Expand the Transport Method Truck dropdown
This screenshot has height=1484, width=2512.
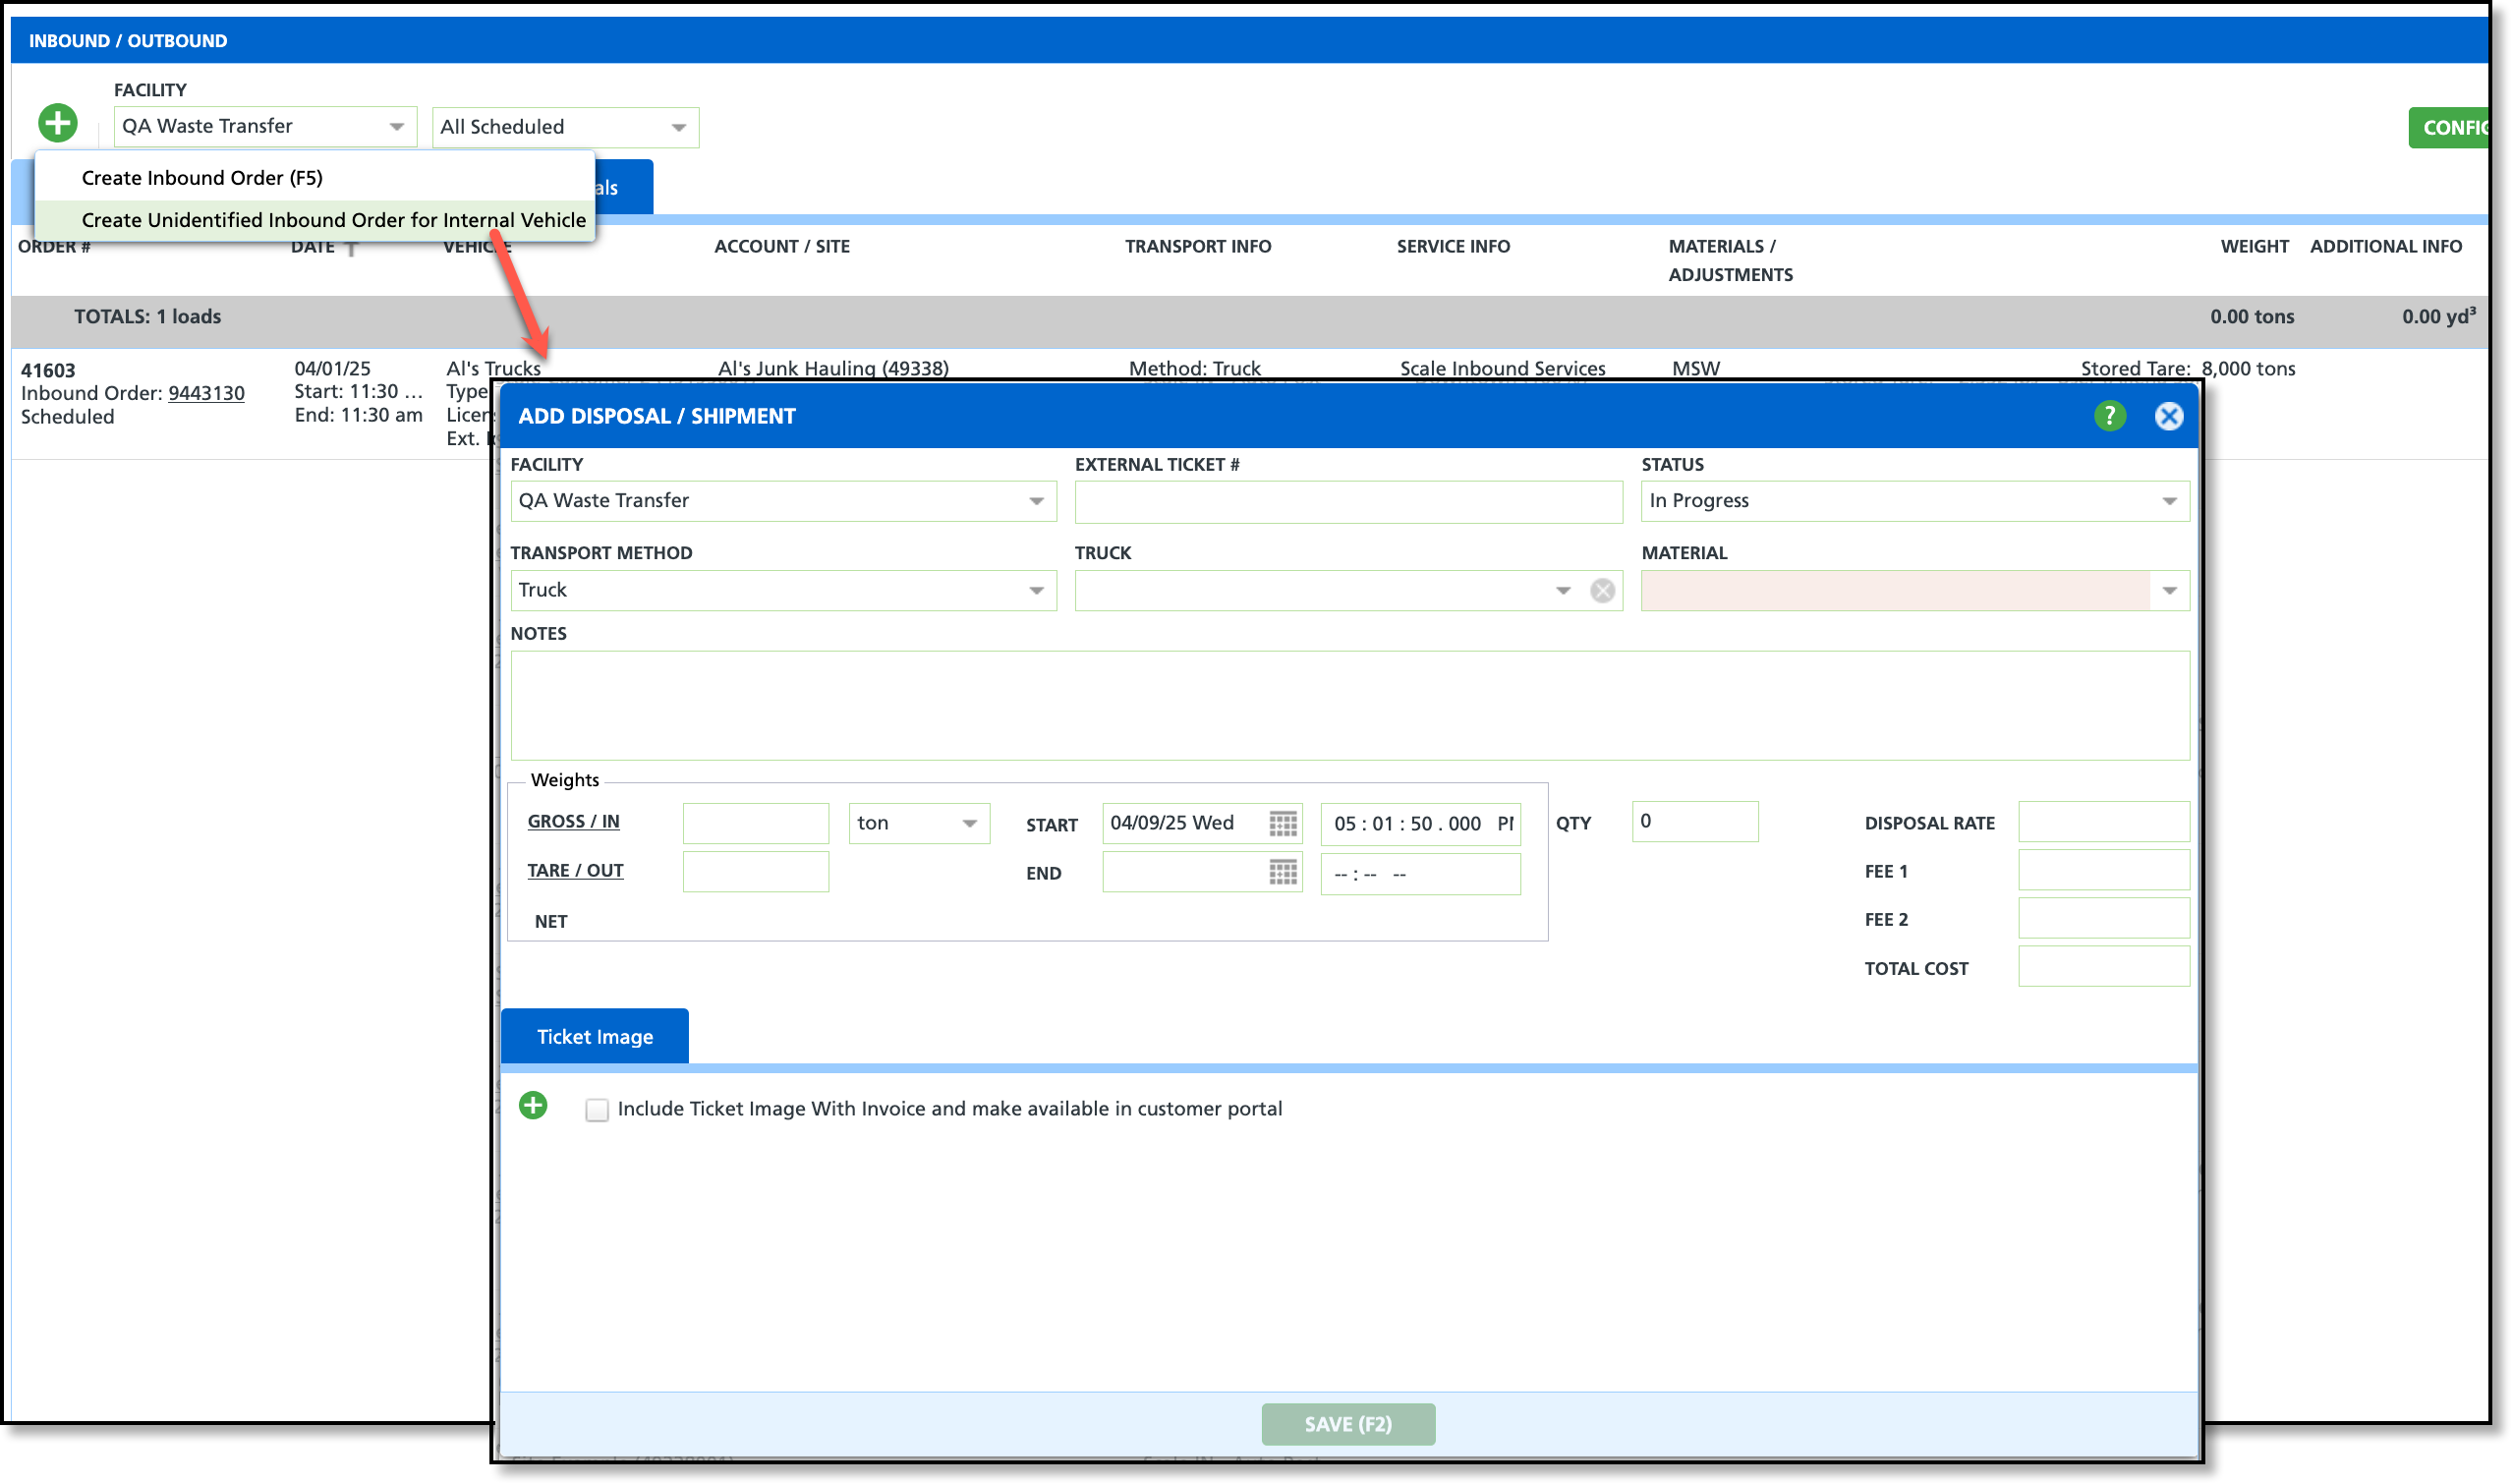(x=1036, y=591)
